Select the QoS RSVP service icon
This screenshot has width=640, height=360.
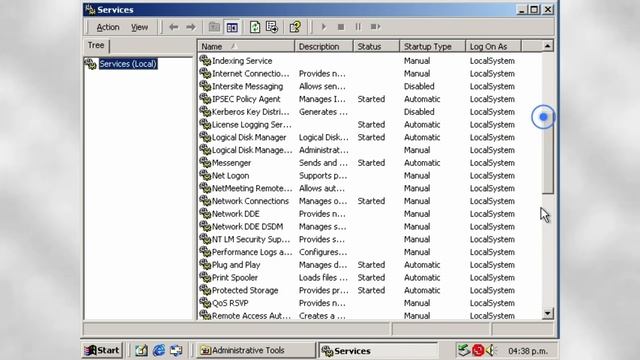[x=205, y=303]
